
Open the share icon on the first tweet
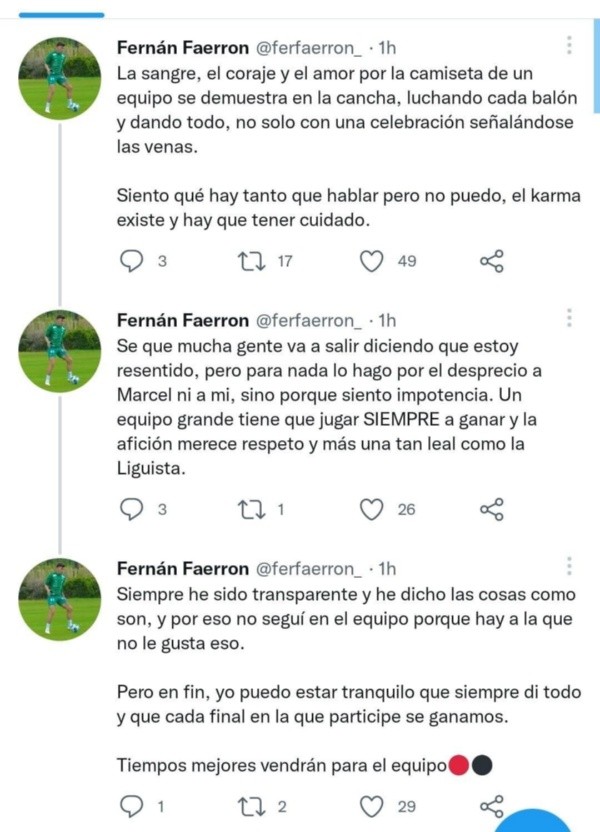coord(489,259)
